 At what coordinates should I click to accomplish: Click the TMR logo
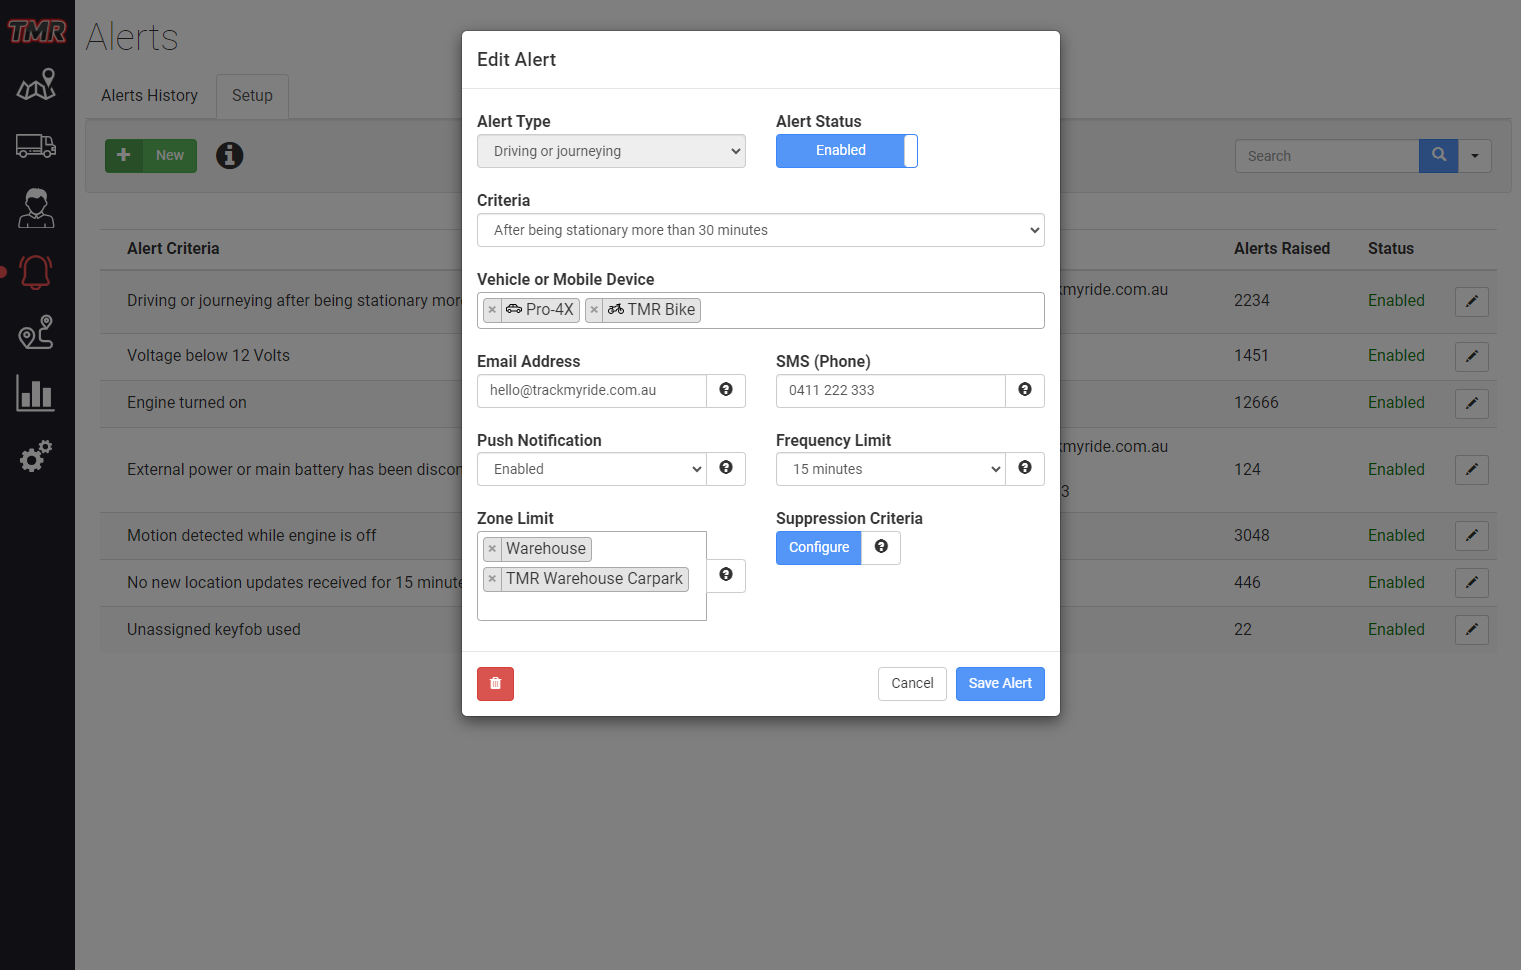point(37,32)
